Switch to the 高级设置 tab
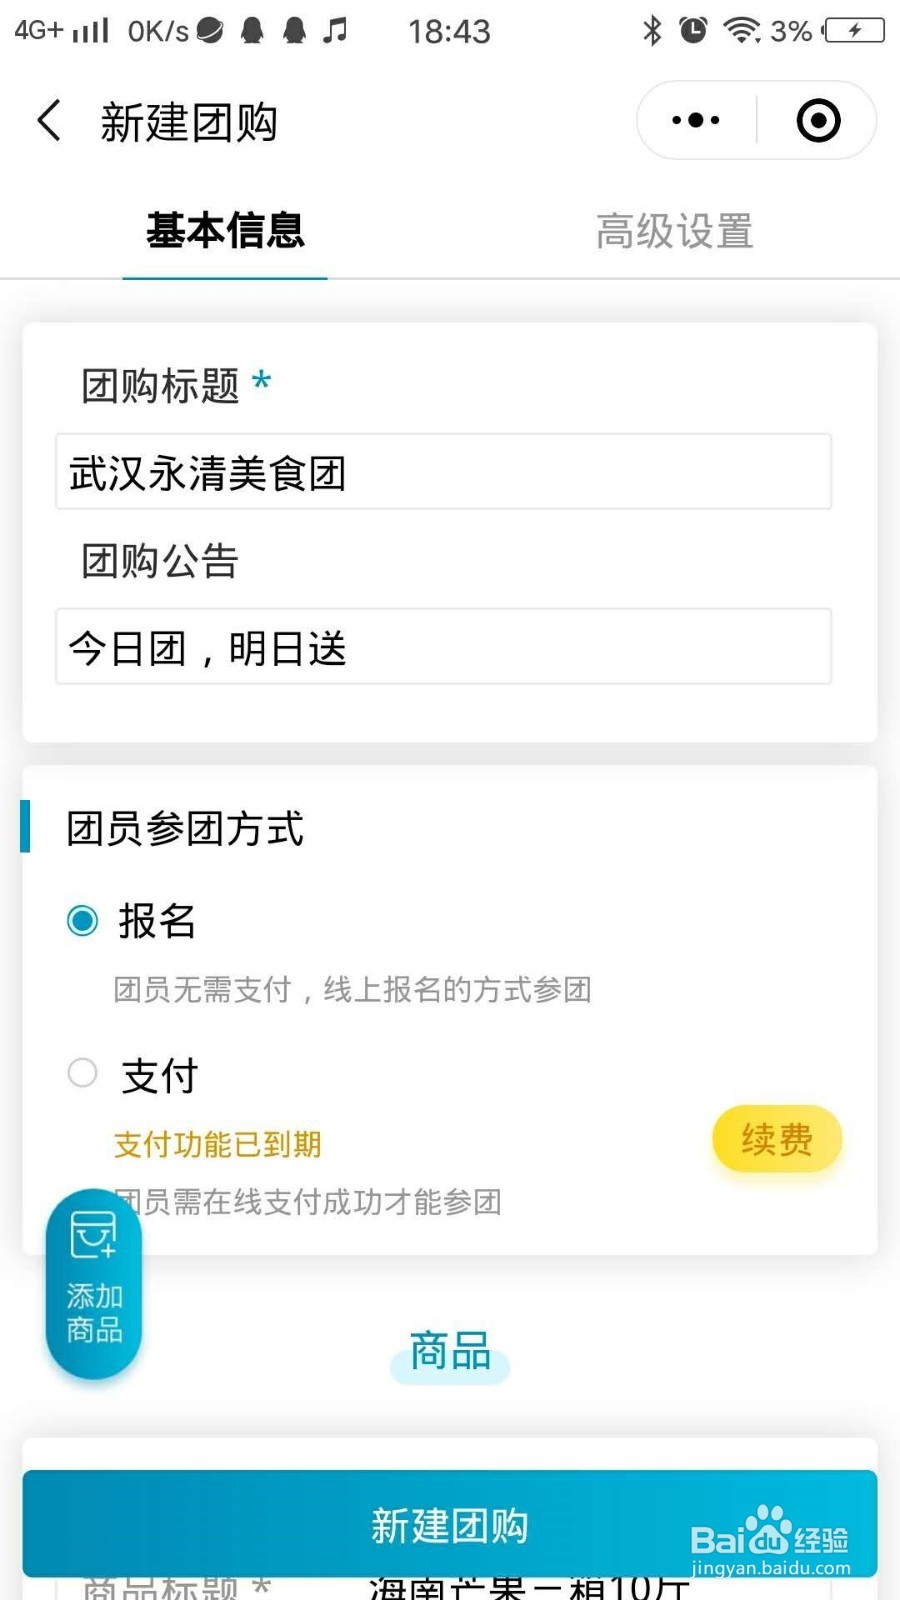 (675, 230)
